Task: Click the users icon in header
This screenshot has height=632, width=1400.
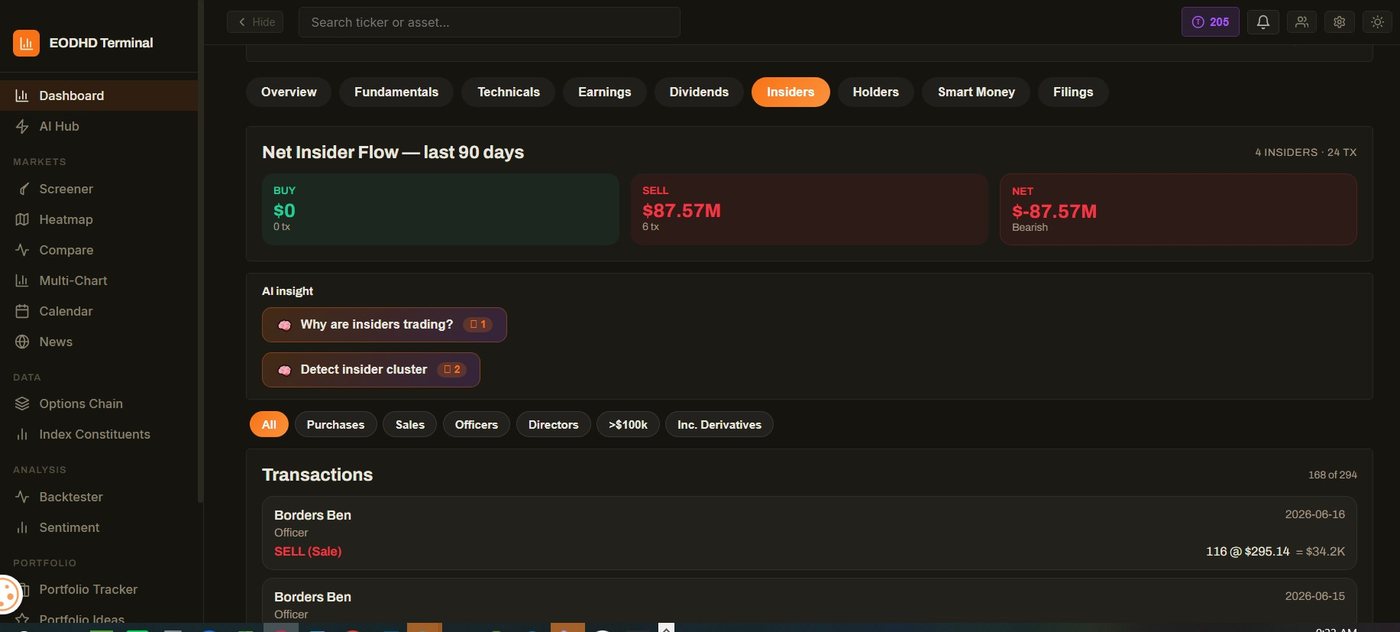Action: coord(1301,22)
